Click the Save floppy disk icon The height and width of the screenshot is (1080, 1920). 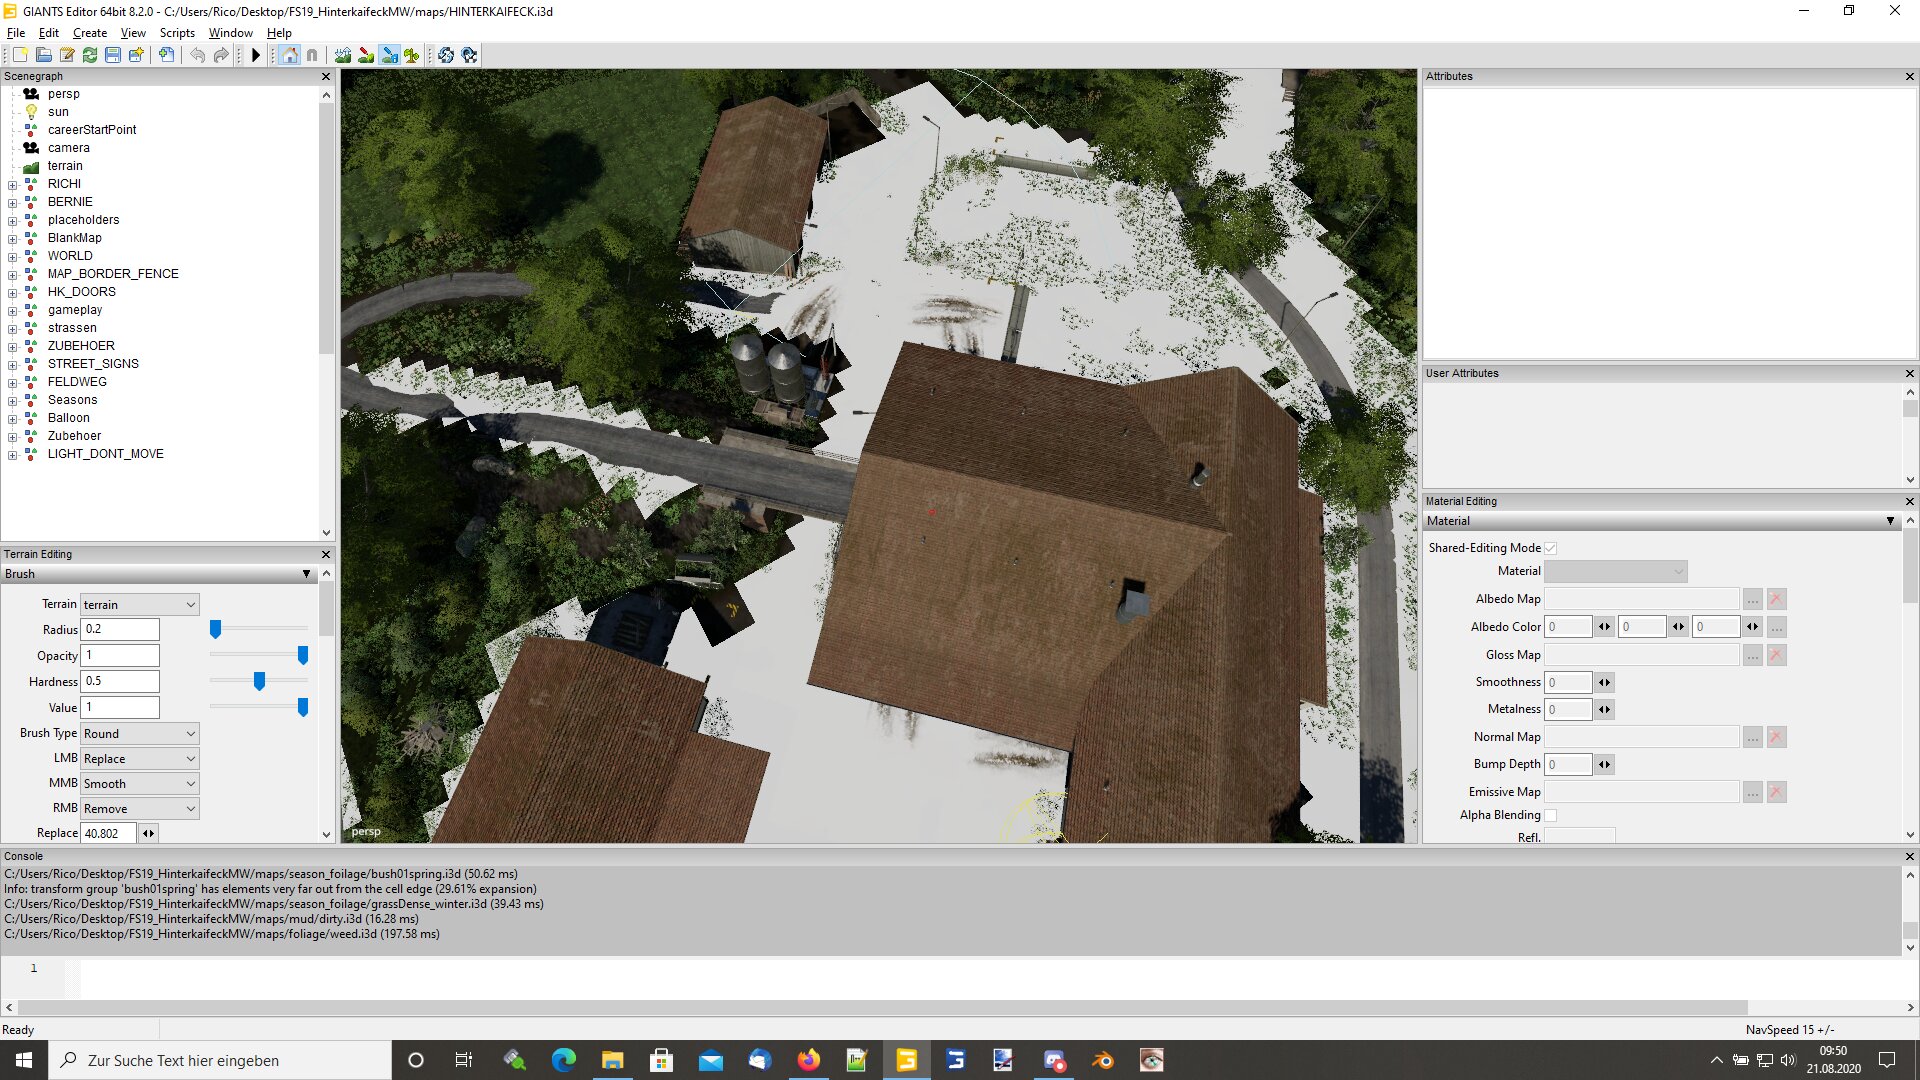coord(113,55)
